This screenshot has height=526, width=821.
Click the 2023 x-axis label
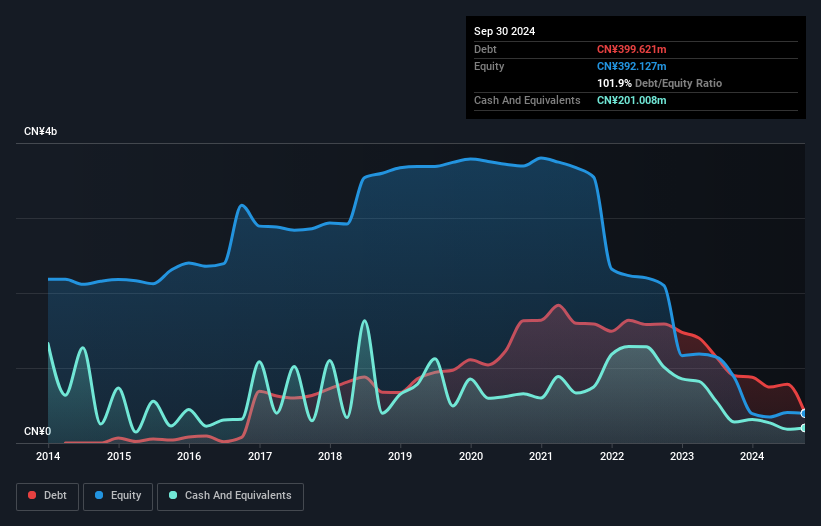[682, 456]
